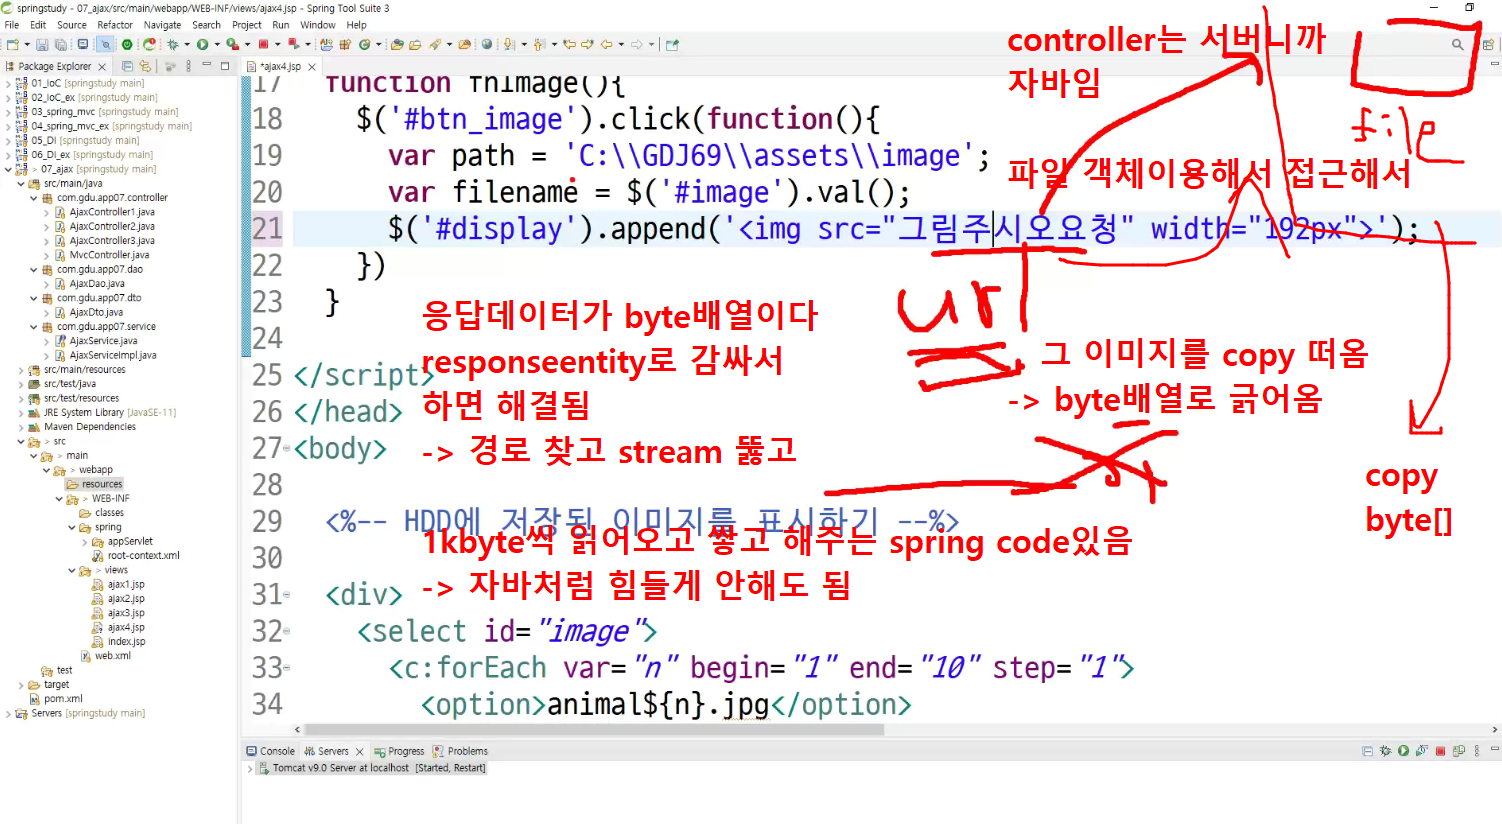Toggle Link with Editor in Package Explorer
The height and width of the screenshot is (824, 1502).
(145, 66)
